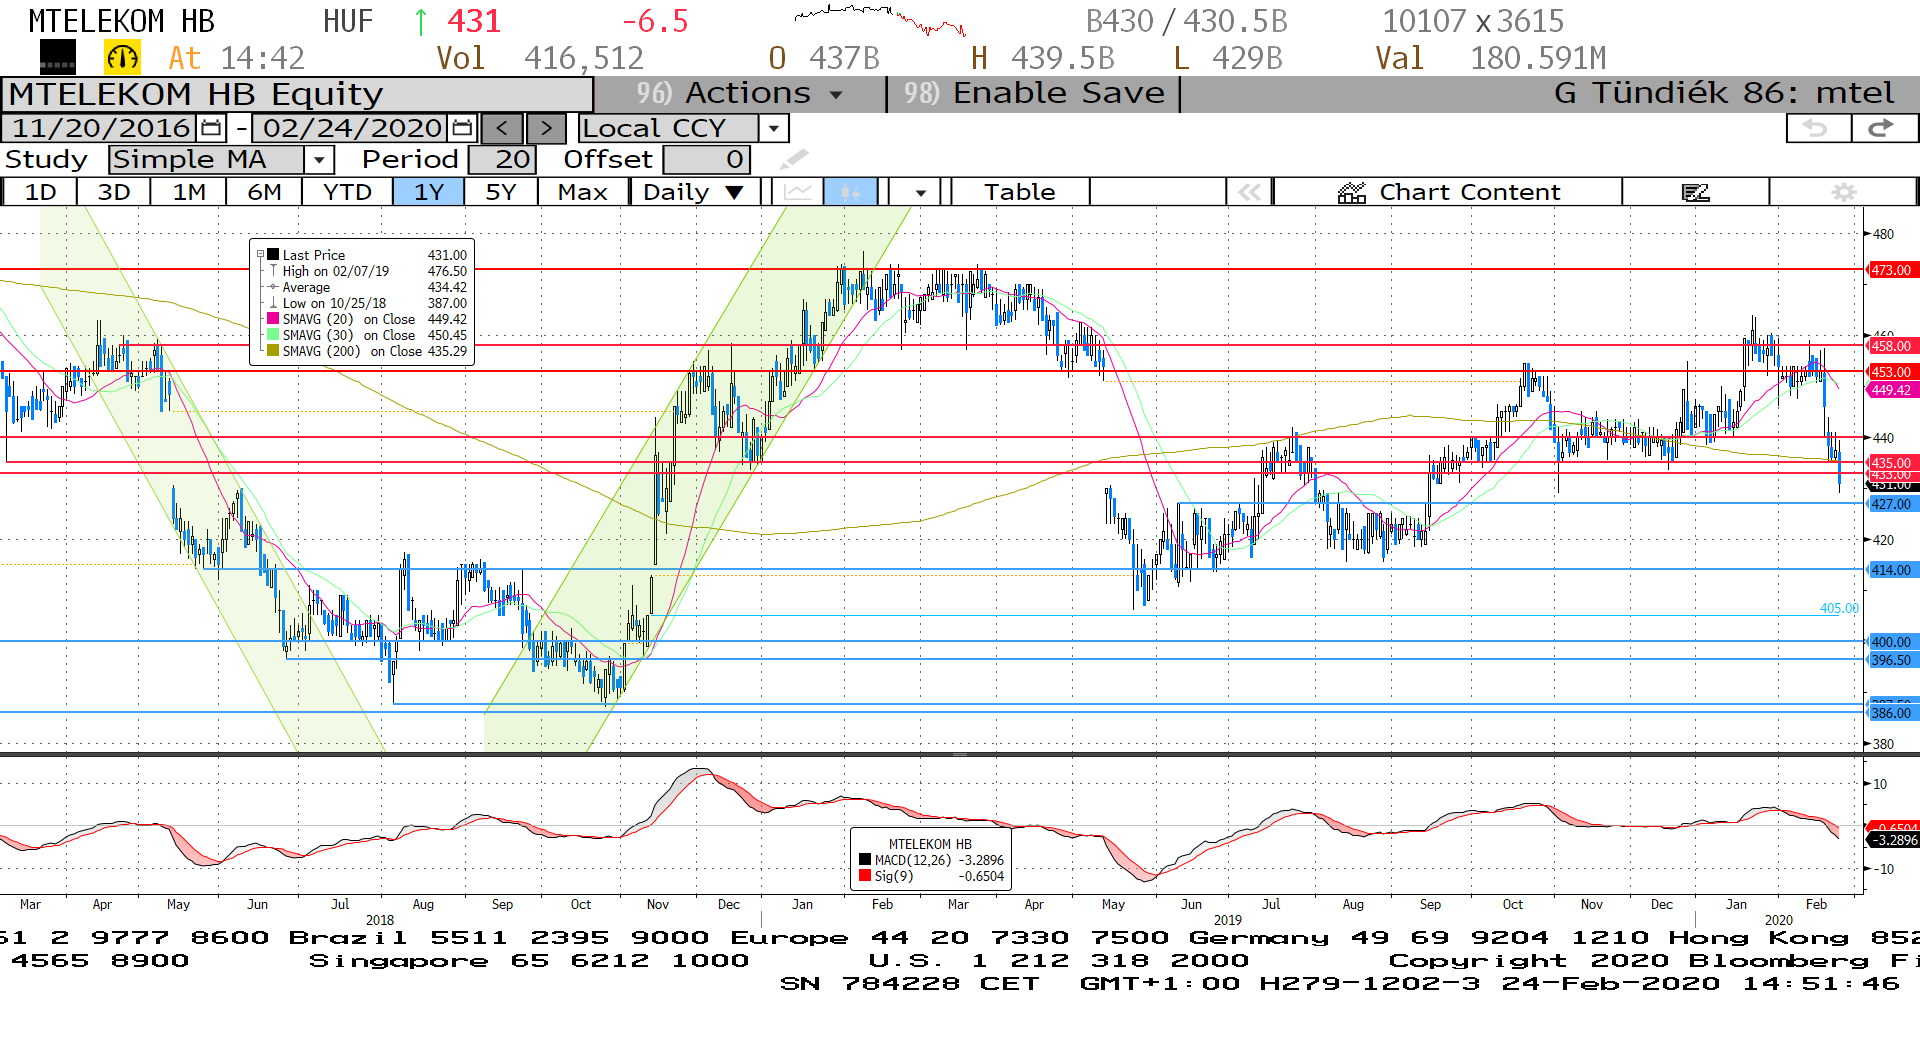Click the Offset value field
The width and height of the screenshot is (1920, 1039).
point(706,160)
